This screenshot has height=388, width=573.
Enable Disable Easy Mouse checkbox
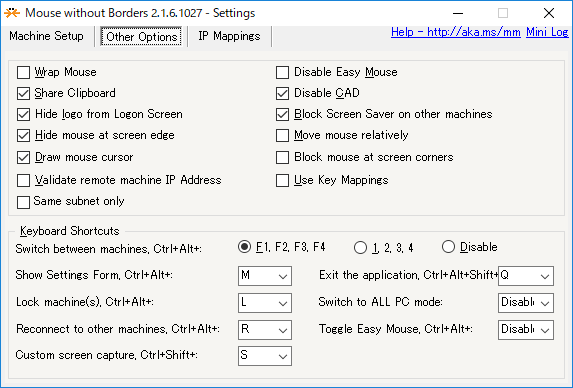pos(282,72)
